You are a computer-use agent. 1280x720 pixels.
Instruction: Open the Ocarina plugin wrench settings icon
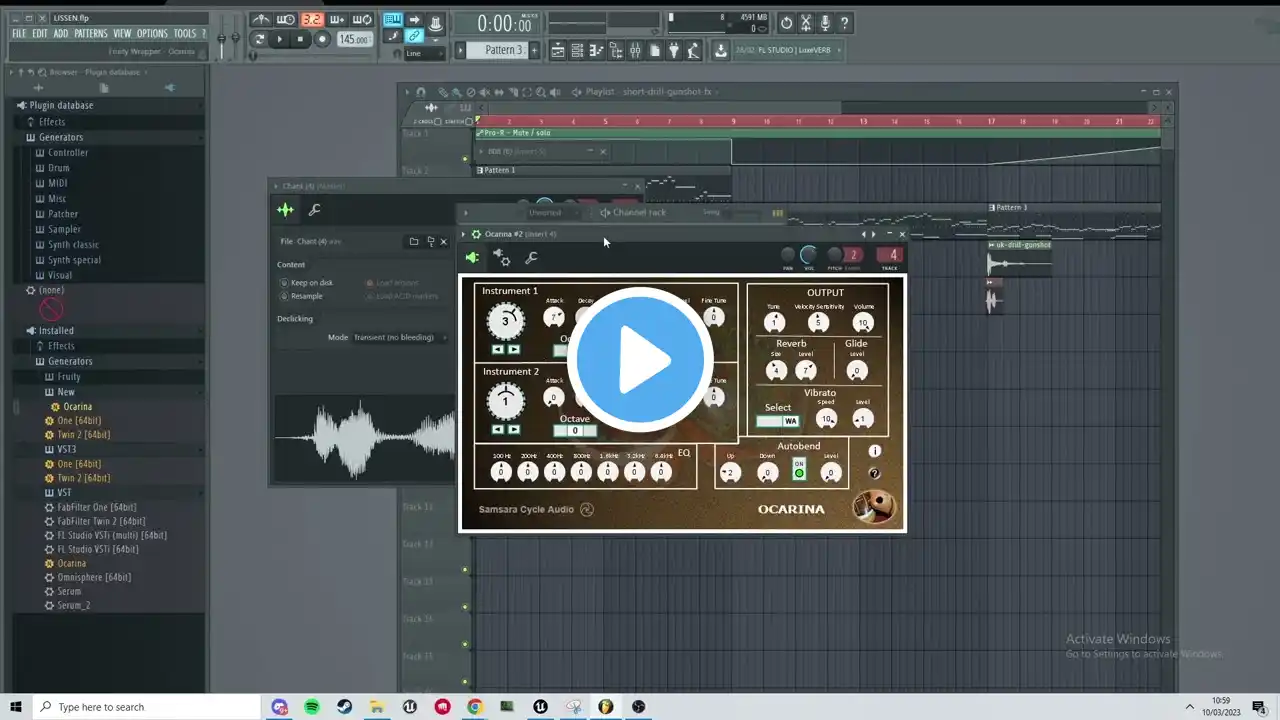(531, 258)
